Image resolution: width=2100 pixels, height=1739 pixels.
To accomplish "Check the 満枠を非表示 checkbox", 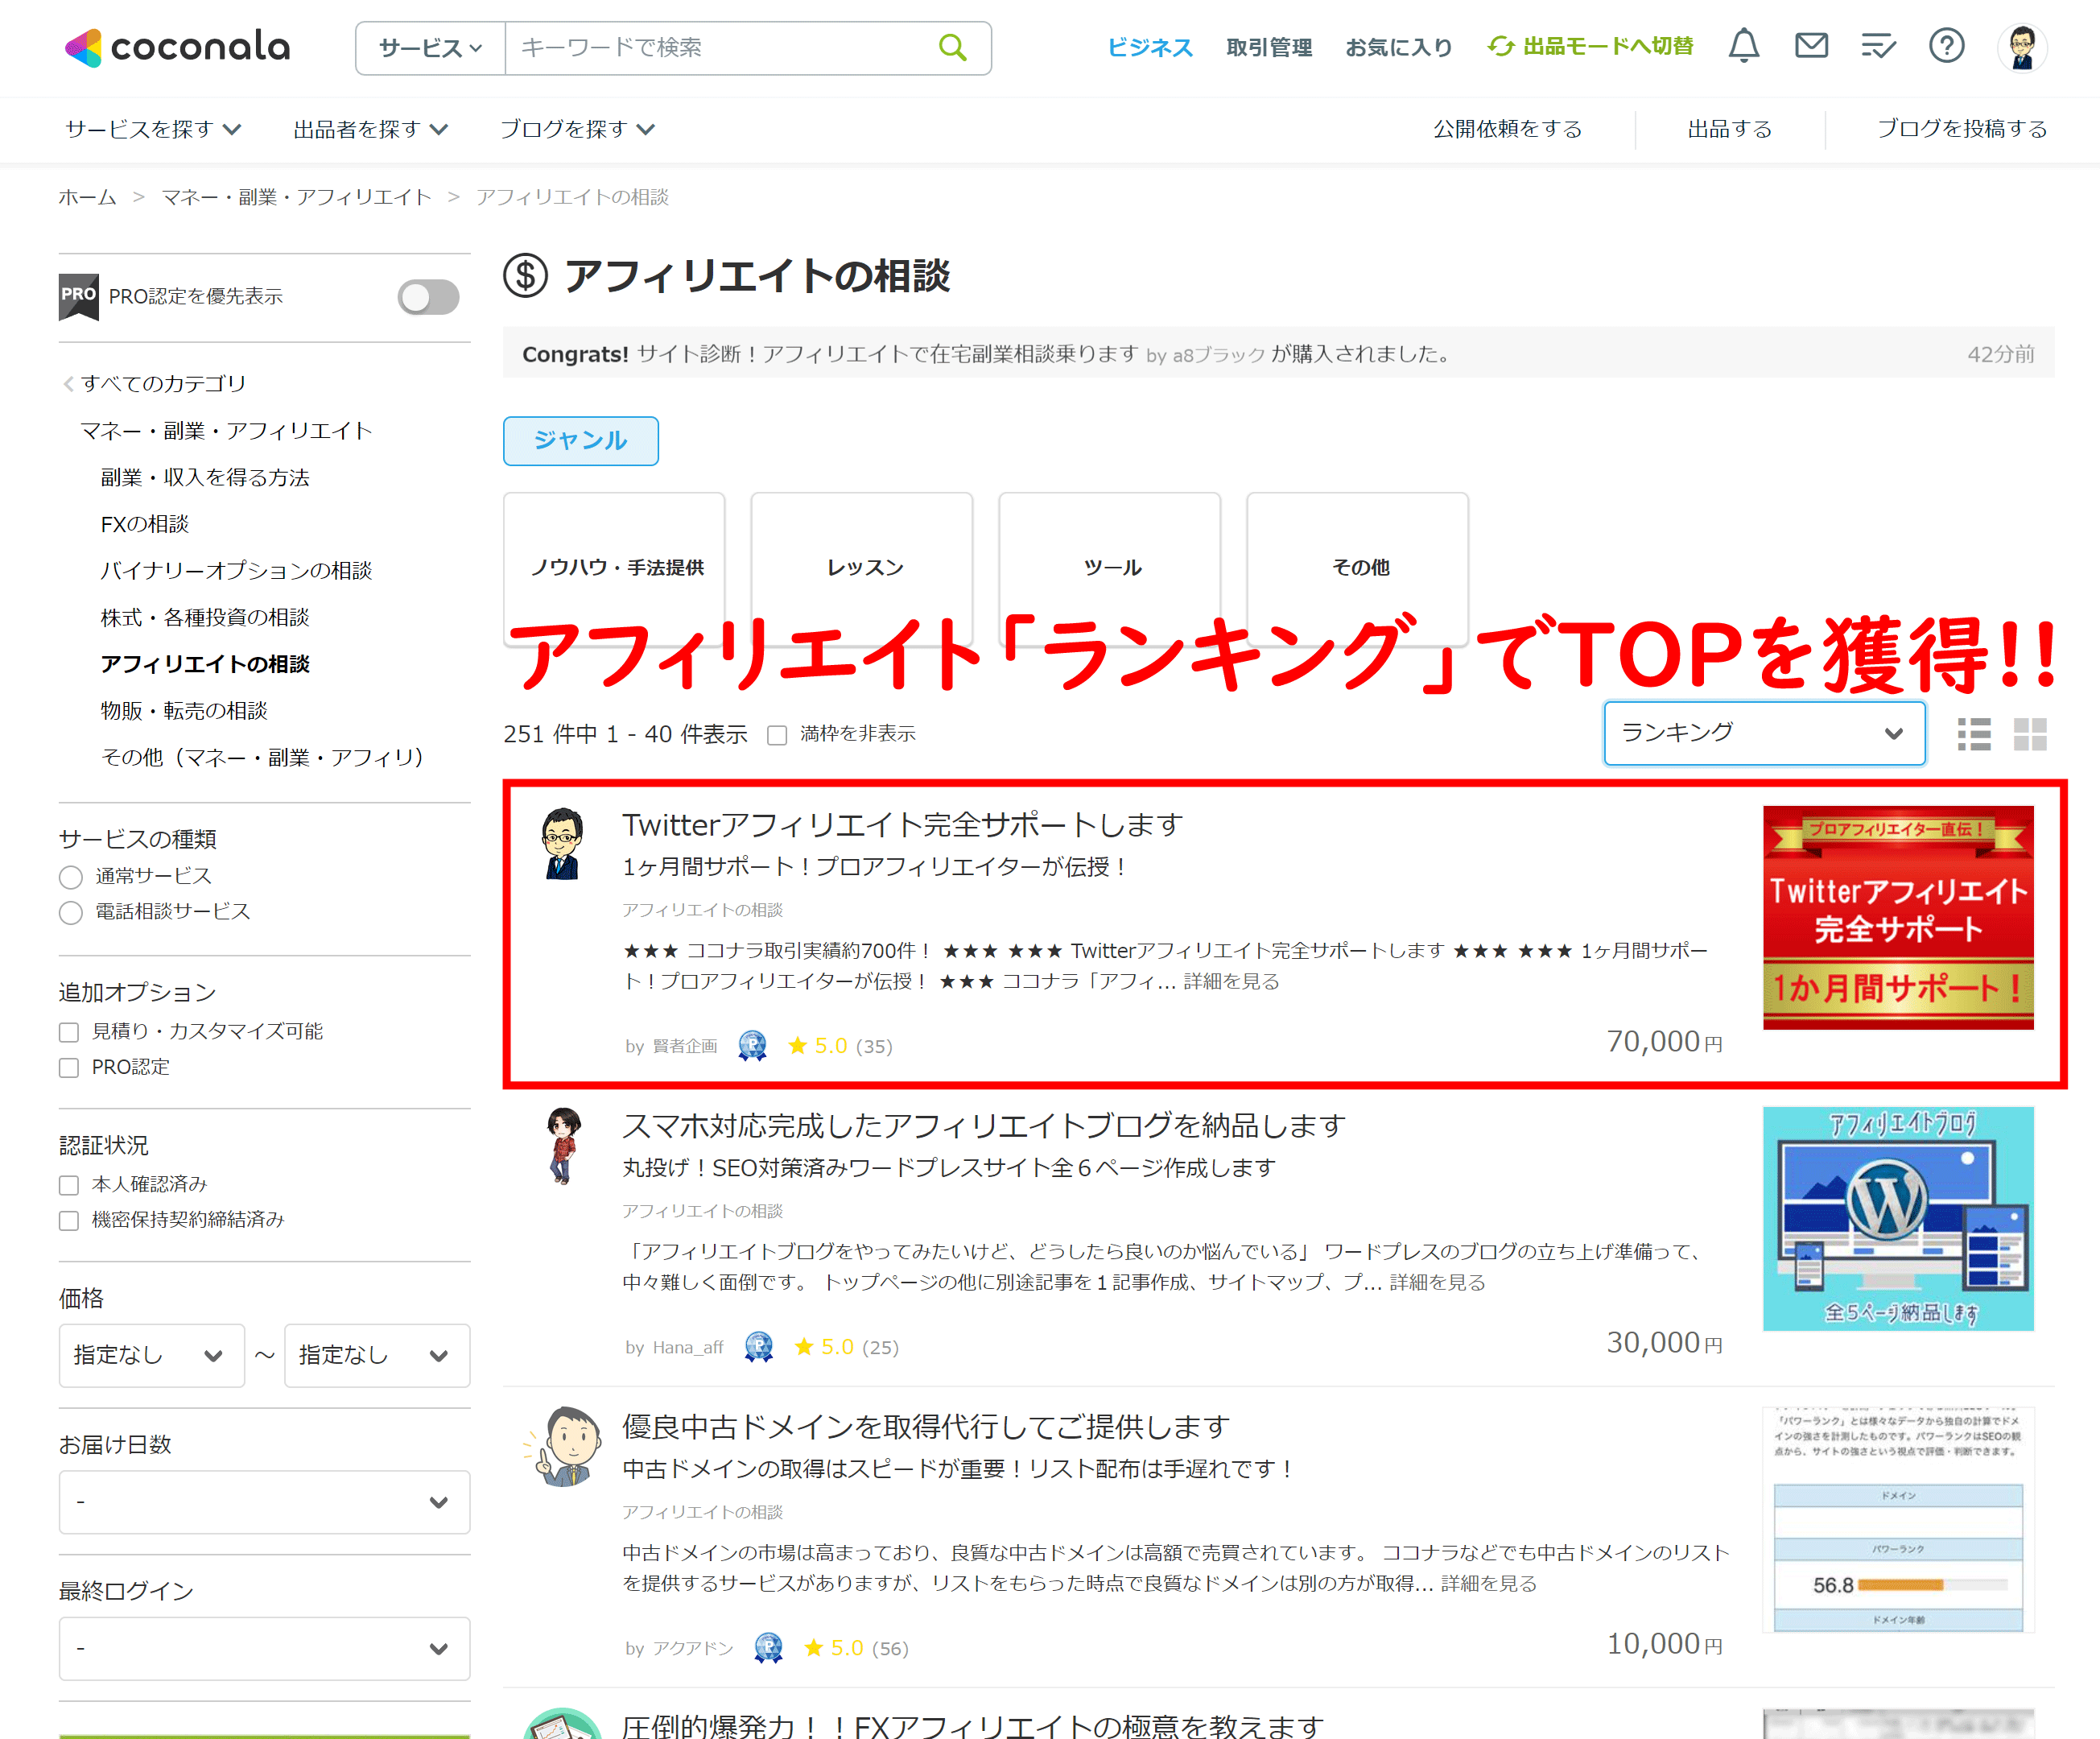I will (x=776, y=734).
